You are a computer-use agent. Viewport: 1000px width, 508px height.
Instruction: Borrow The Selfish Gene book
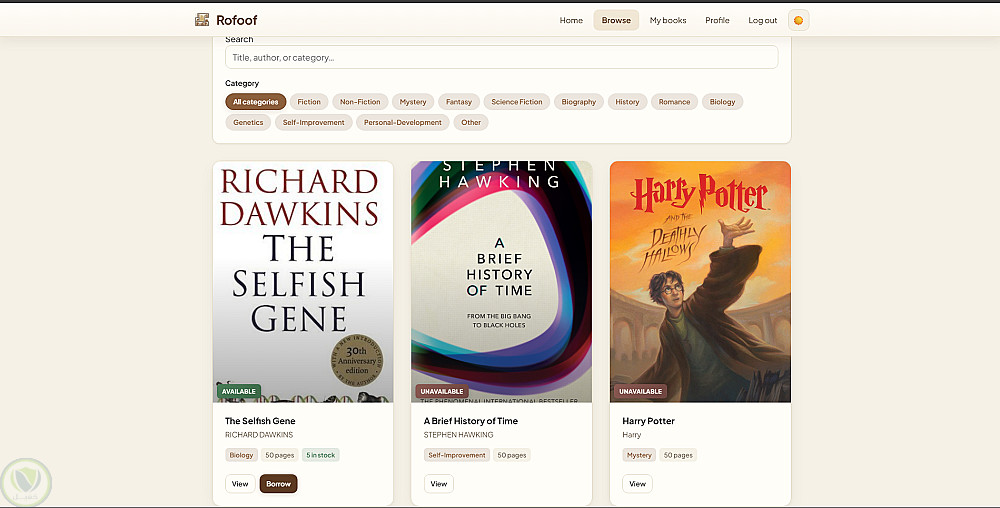click(x=278, y=484)
